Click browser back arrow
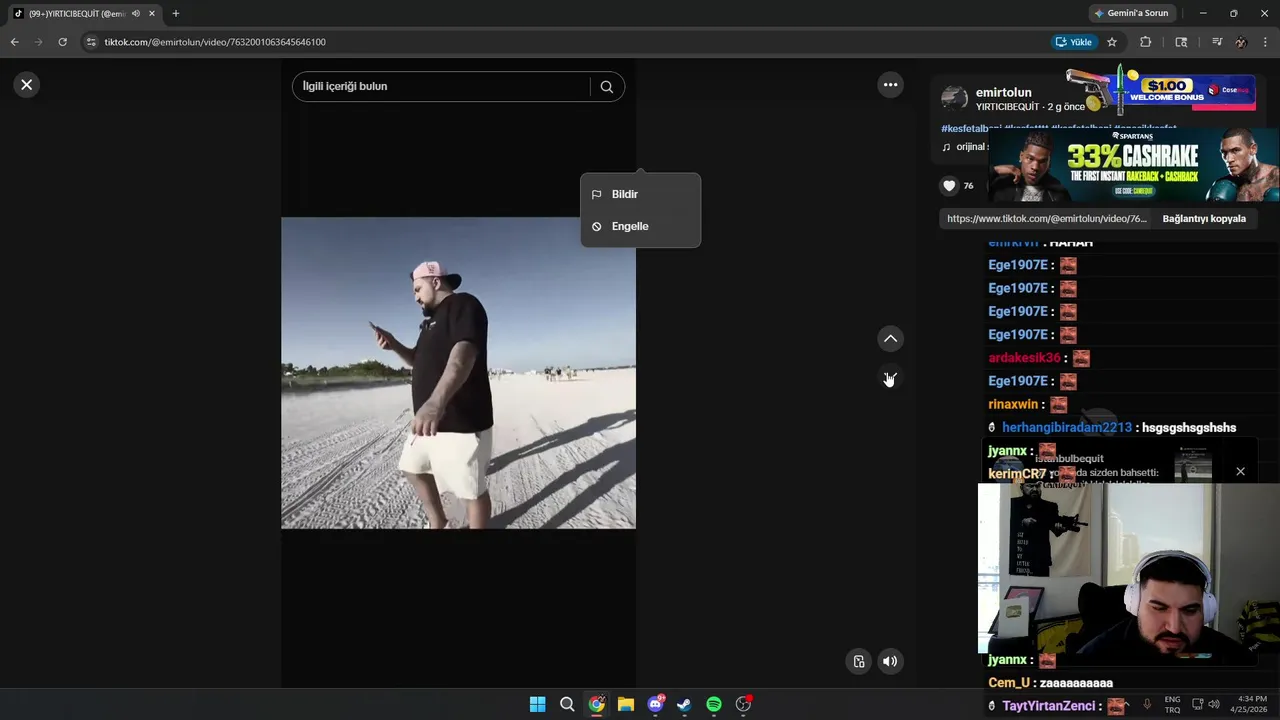This screenshot has width=1280, height=720. (14, 42)
